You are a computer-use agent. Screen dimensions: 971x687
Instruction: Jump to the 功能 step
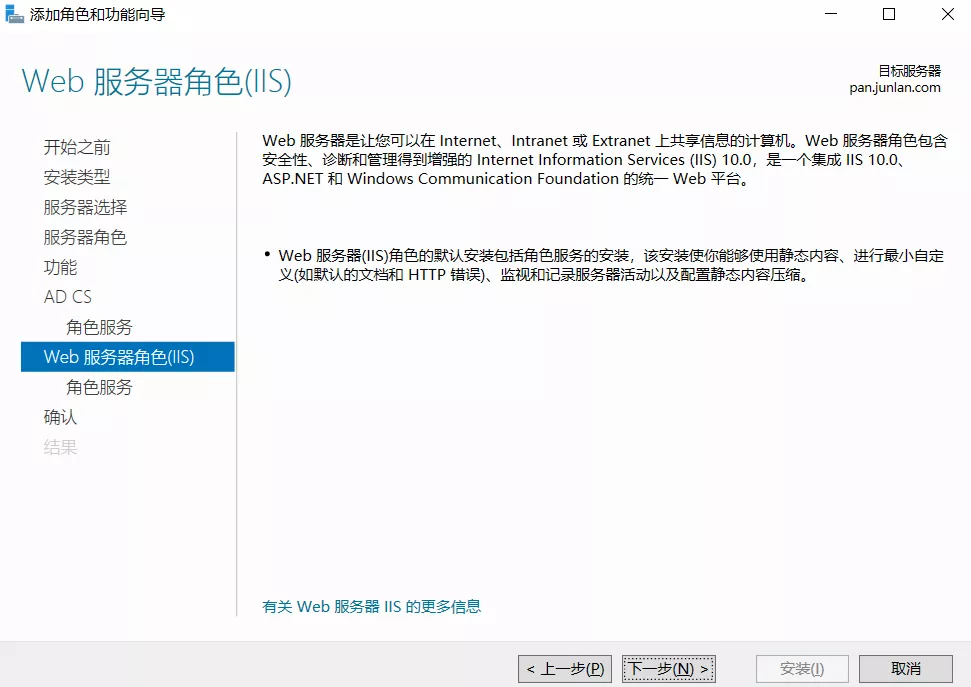click(x=60, y=267)
